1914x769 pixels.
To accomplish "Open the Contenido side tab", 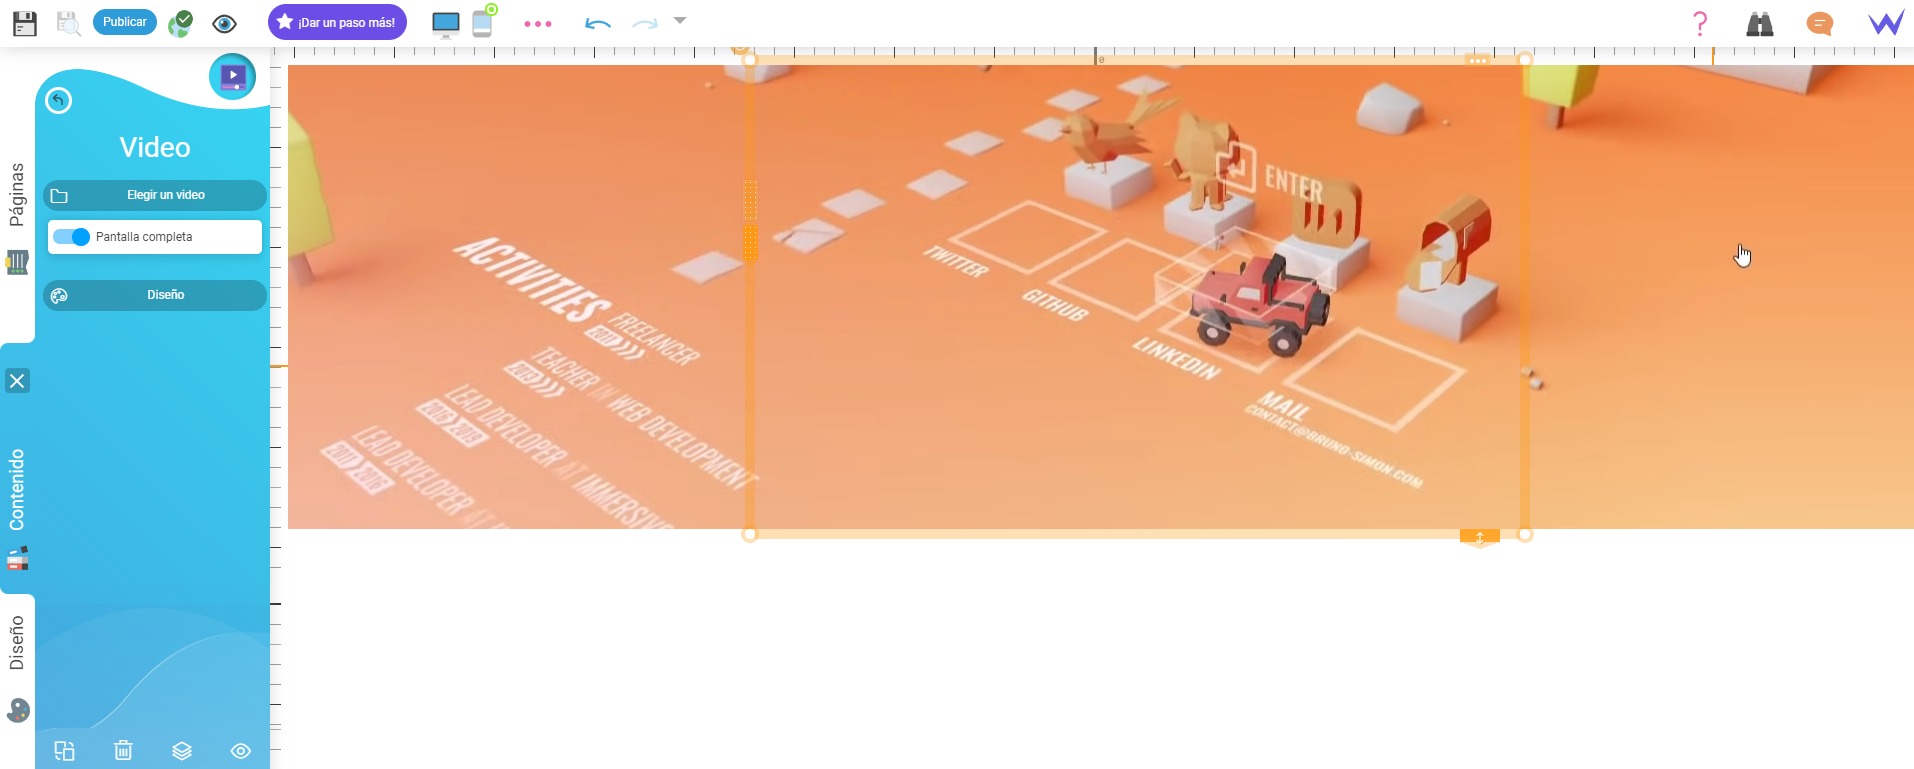I will [x=17, y=490].
